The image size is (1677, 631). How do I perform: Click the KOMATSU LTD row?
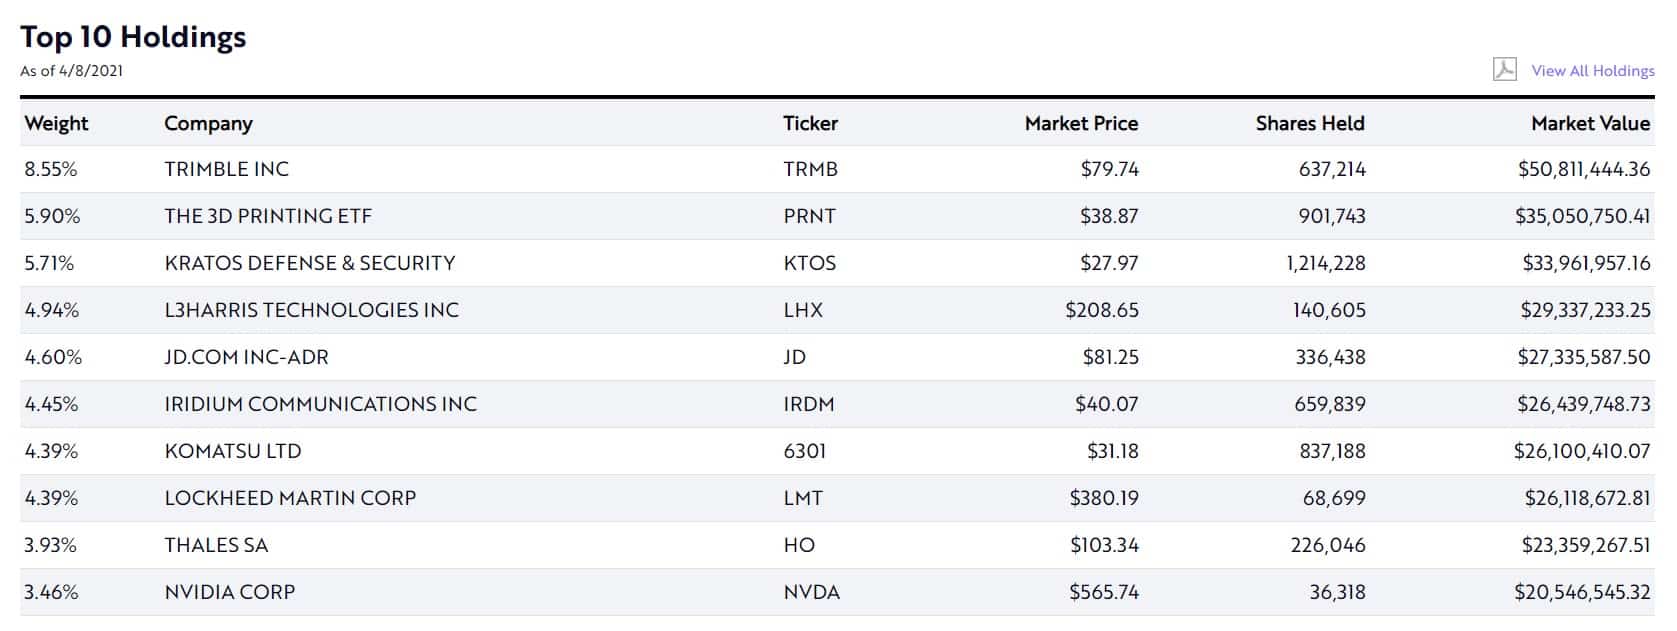(837, 451)
